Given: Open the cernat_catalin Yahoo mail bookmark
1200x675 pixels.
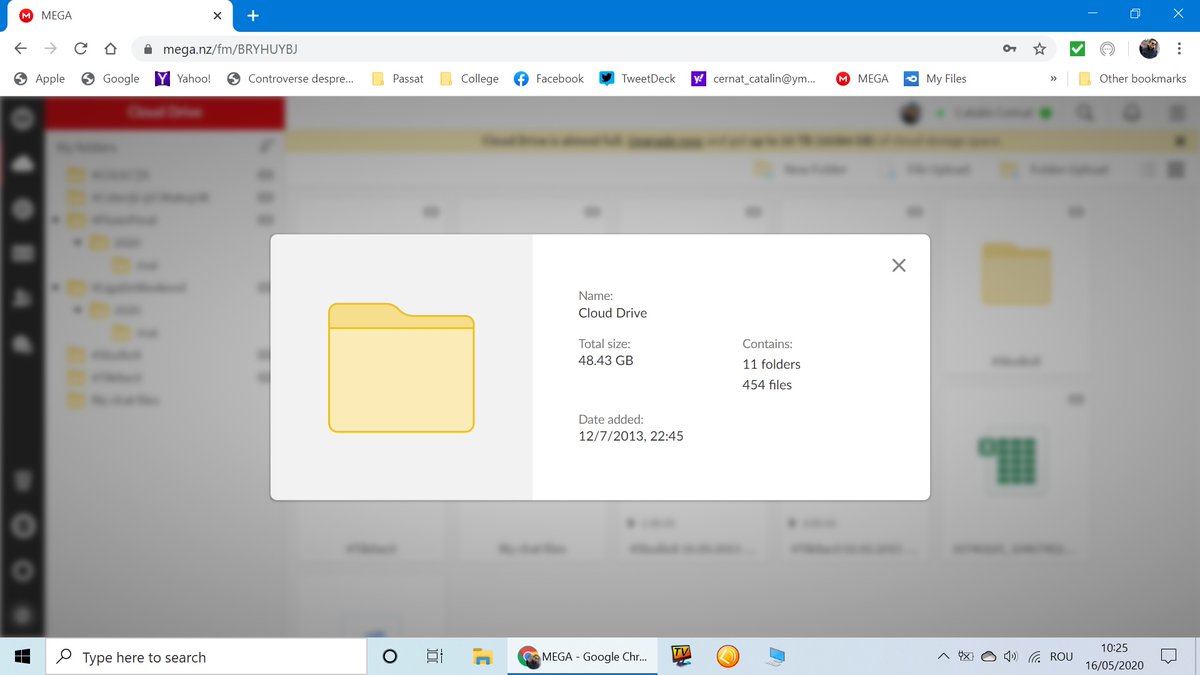Looking at the screenshot, I should tap(755, 78).
